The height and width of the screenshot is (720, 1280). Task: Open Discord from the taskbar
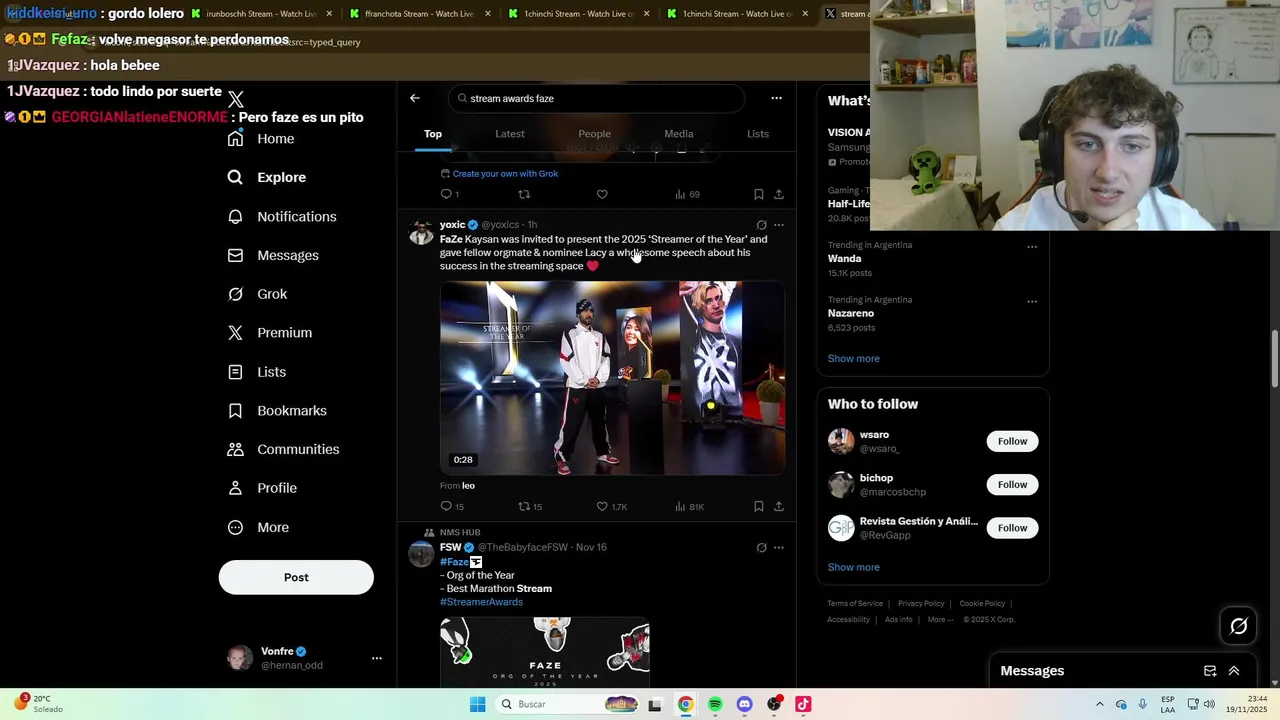[x=744, y=705]
